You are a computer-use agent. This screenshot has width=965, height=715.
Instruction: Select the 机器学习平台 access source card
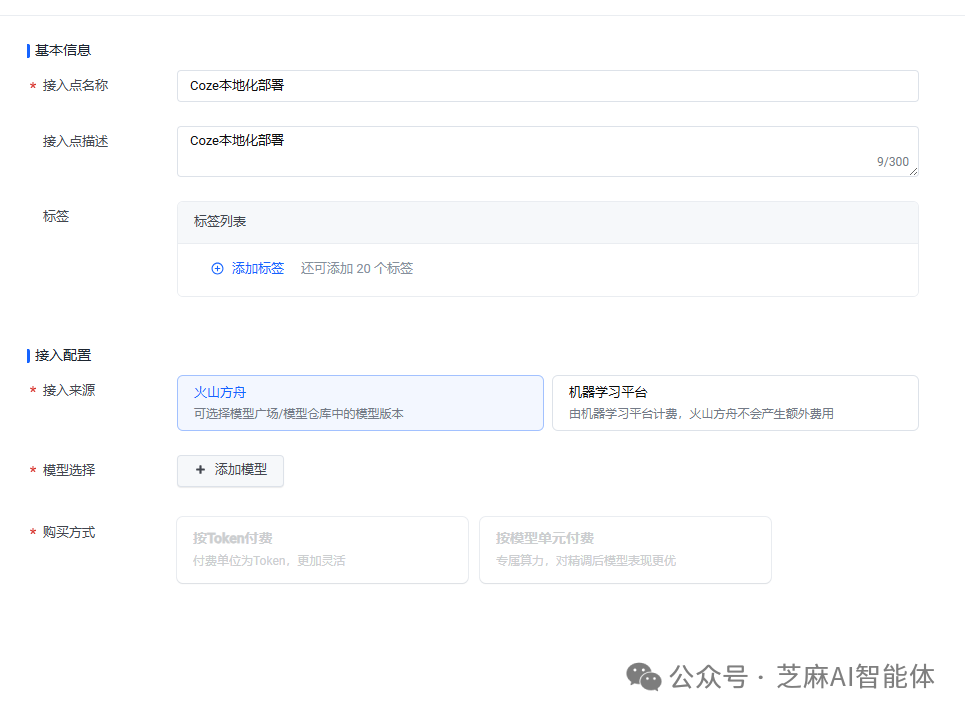click(x=735, y=402)
